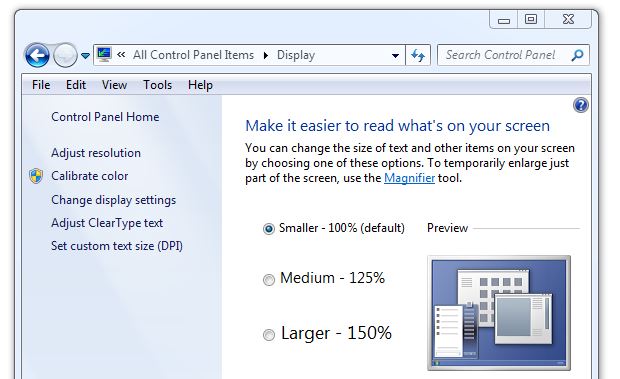Click the double chevron in address bar
This screenshot has height=379, width=620.
pyautogui.click(x=121, y=55)
